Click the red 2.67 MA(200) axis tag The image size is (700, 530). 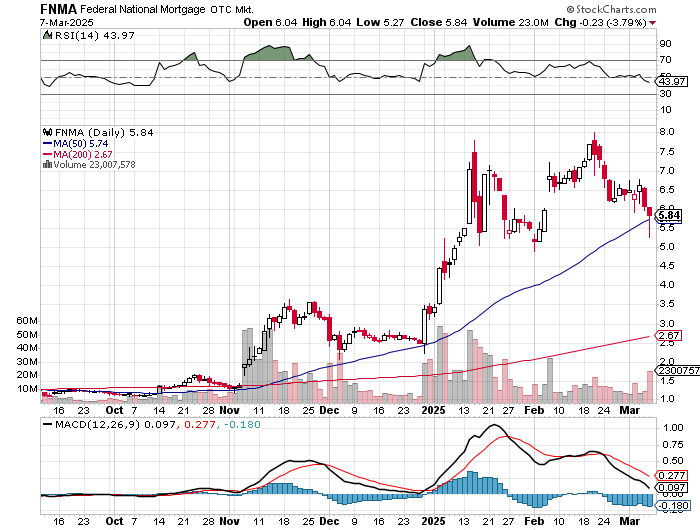click(668, 336)
